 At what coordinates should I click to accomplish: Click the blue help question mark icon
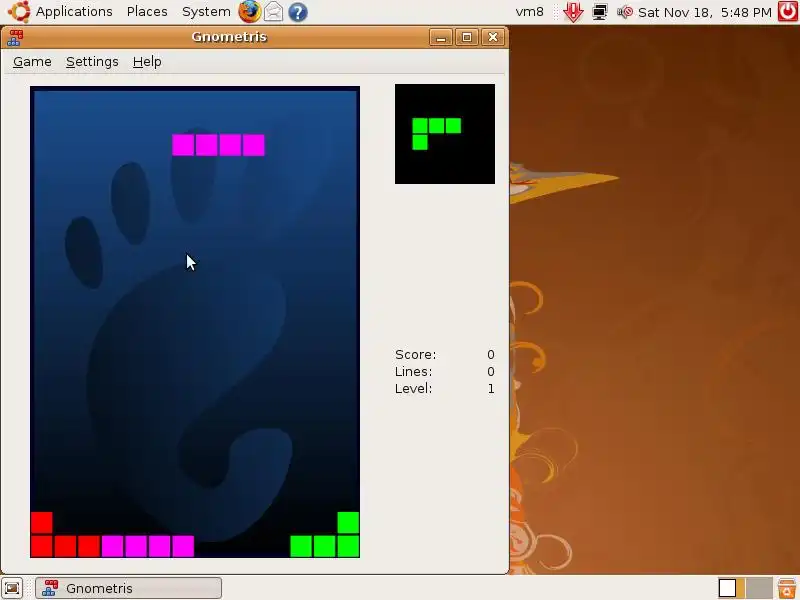(298, 12)
